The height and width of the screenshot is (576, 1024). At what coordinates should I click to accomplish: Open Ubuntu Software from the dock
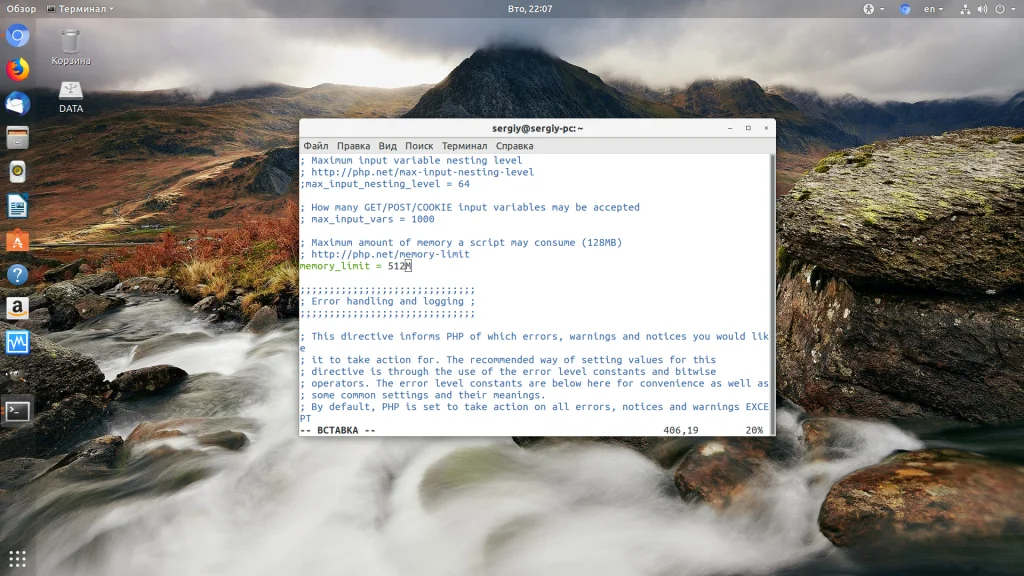coord(18,240)
